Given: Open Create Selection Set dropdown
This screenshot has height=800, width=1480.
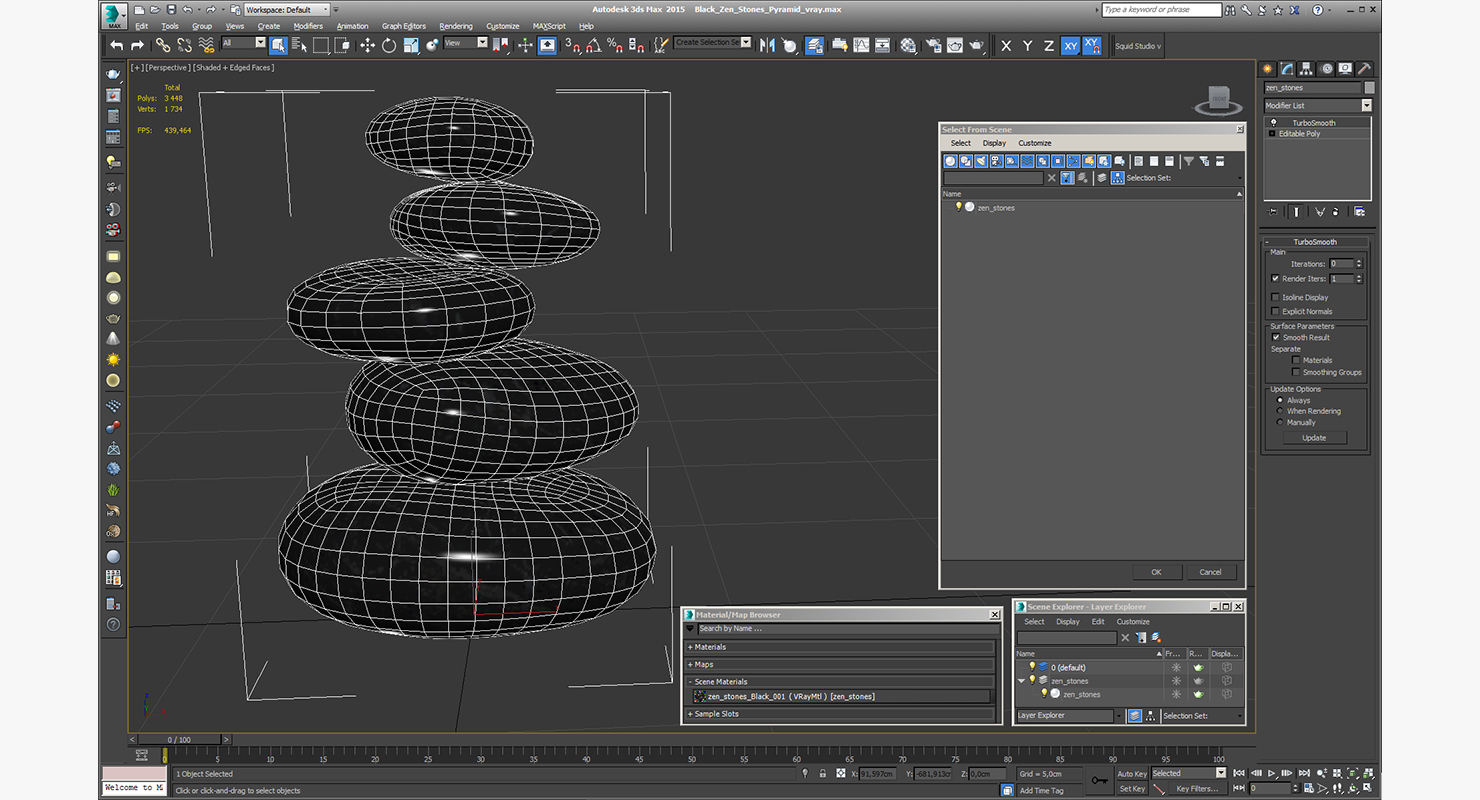Looking at the screenshot, I should [712, 43].
